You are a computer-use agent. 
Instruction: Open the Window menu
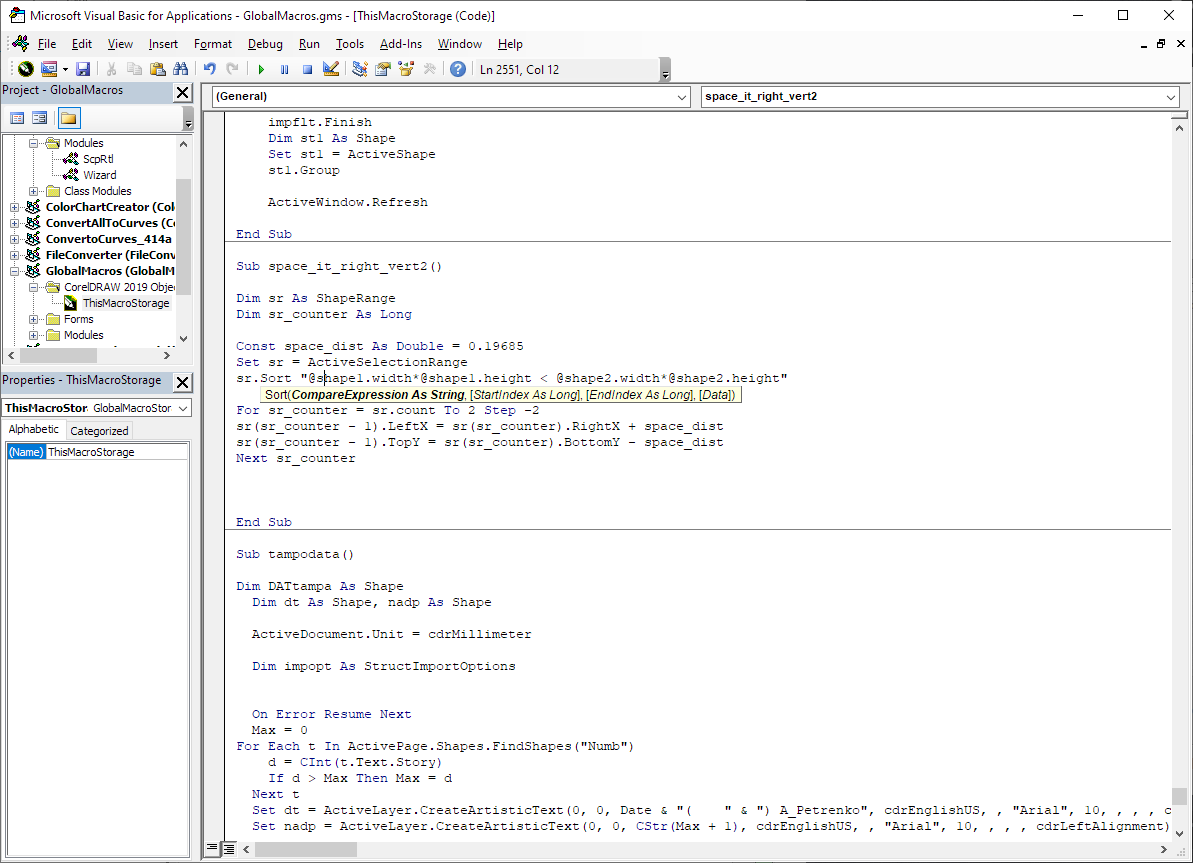(460, 44)
